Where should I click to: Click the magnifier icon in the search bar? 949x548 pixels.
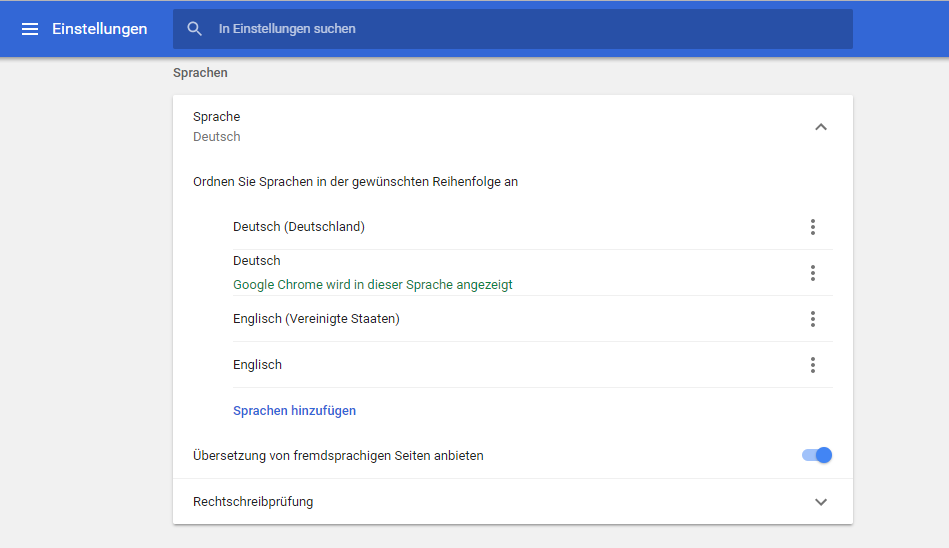click(x=195, y=29)
